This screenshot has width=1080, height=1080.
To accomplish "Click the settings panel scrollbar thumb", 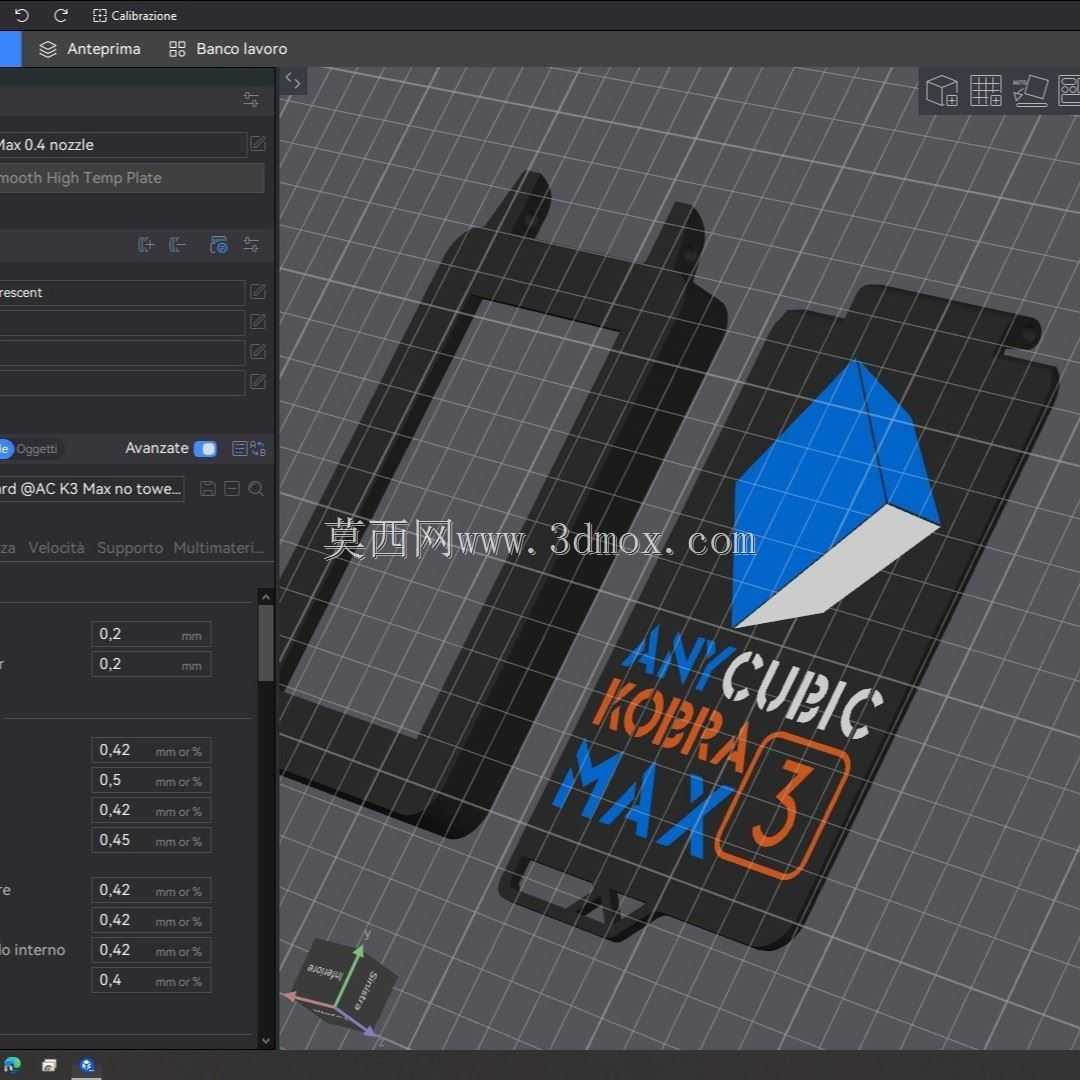I will (x=266, y=643).
